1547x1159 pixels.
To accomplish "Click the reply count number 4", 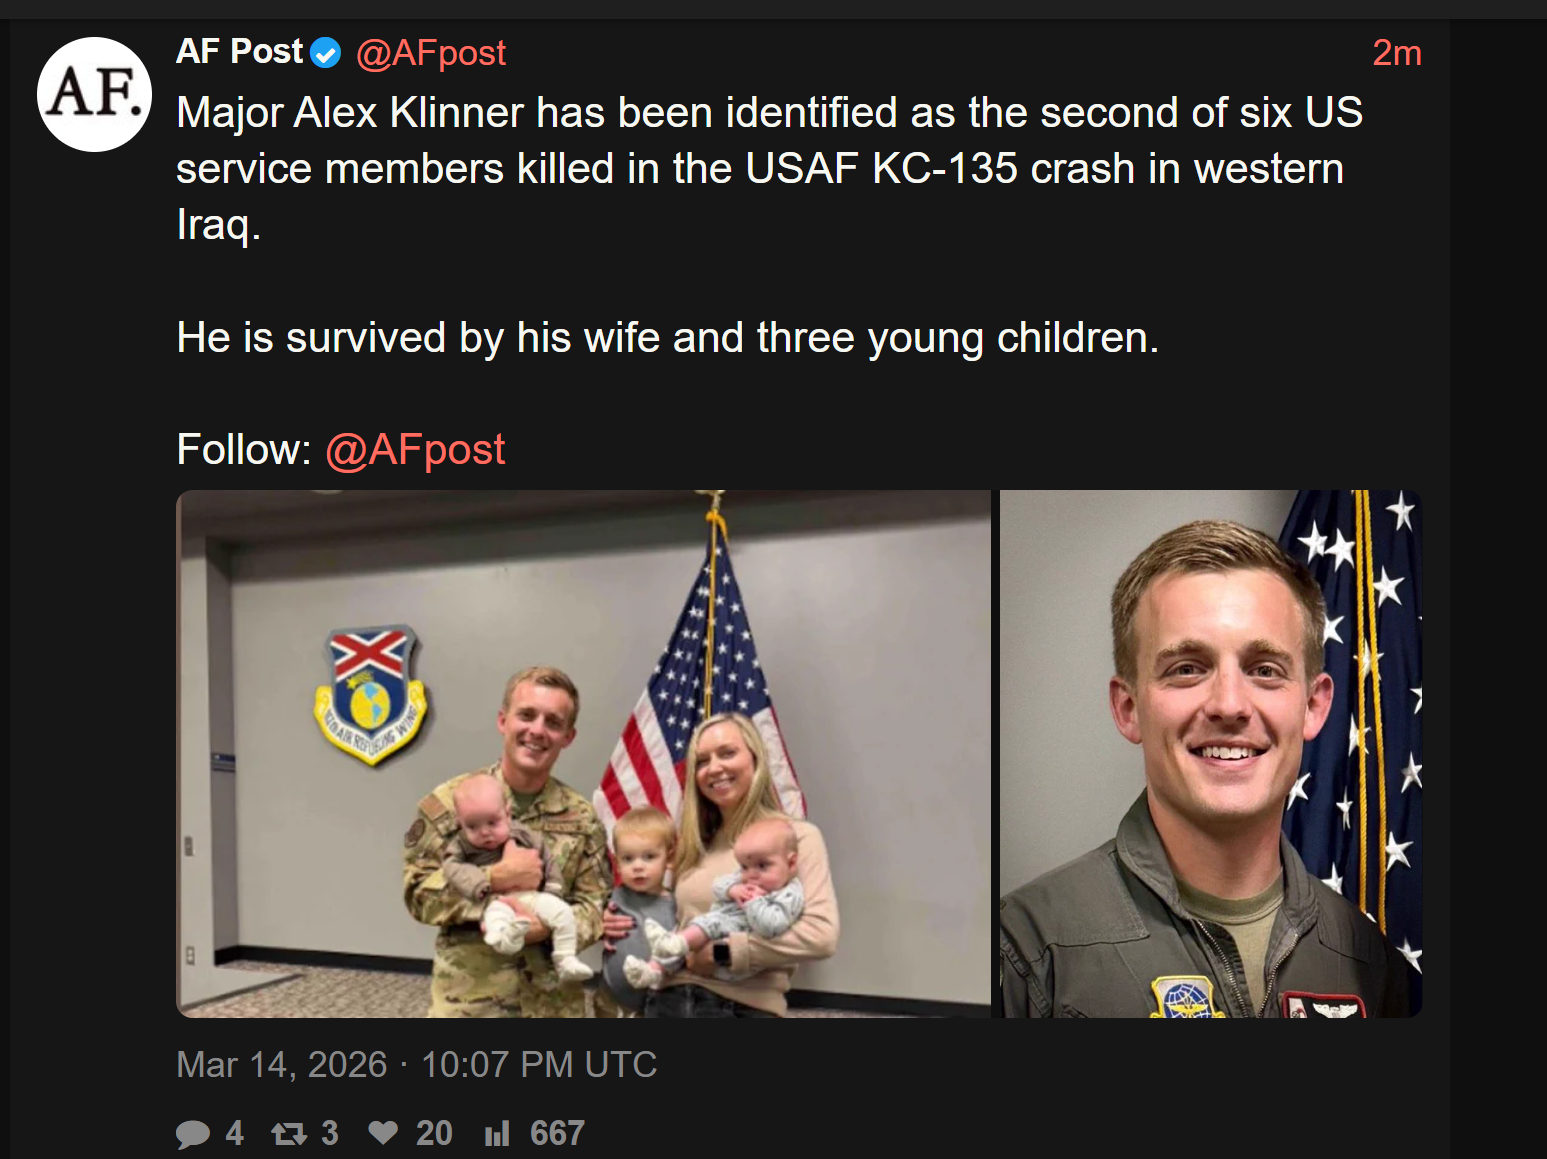I will (x=234, y=1133).
